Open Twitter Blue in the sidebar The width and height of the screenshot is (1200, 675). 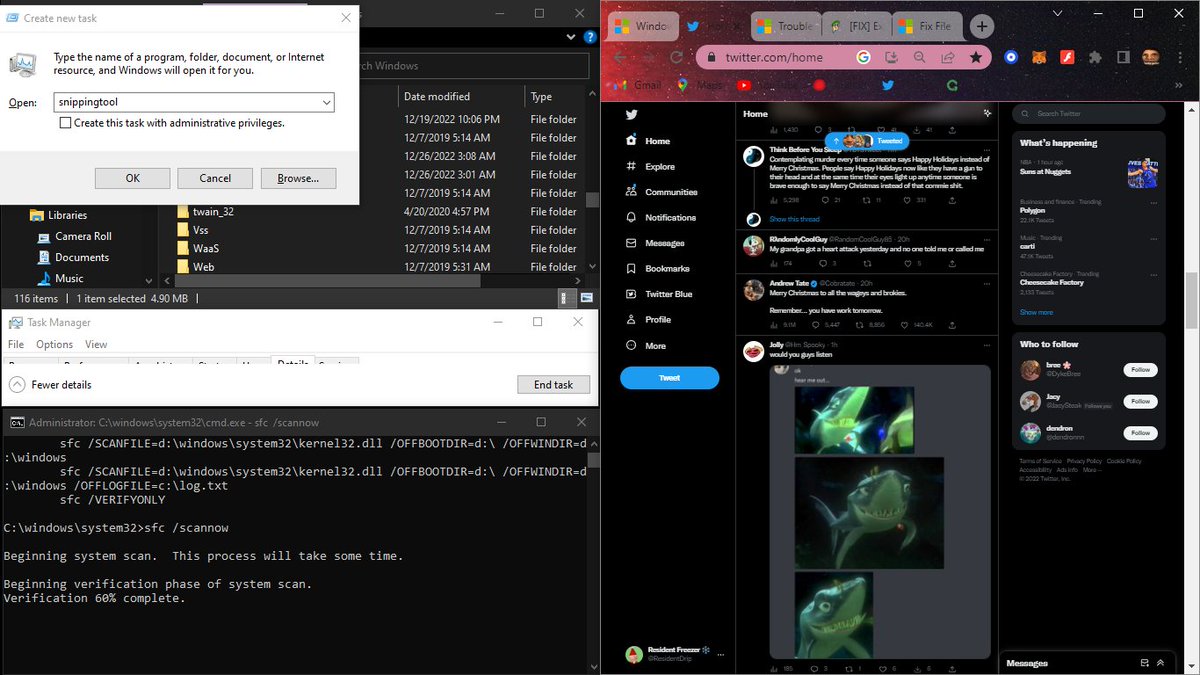(659, 294)
